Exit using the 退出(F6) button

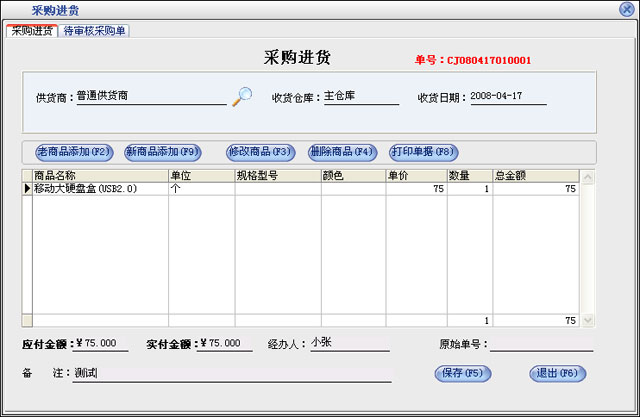(x=556, y=373)
